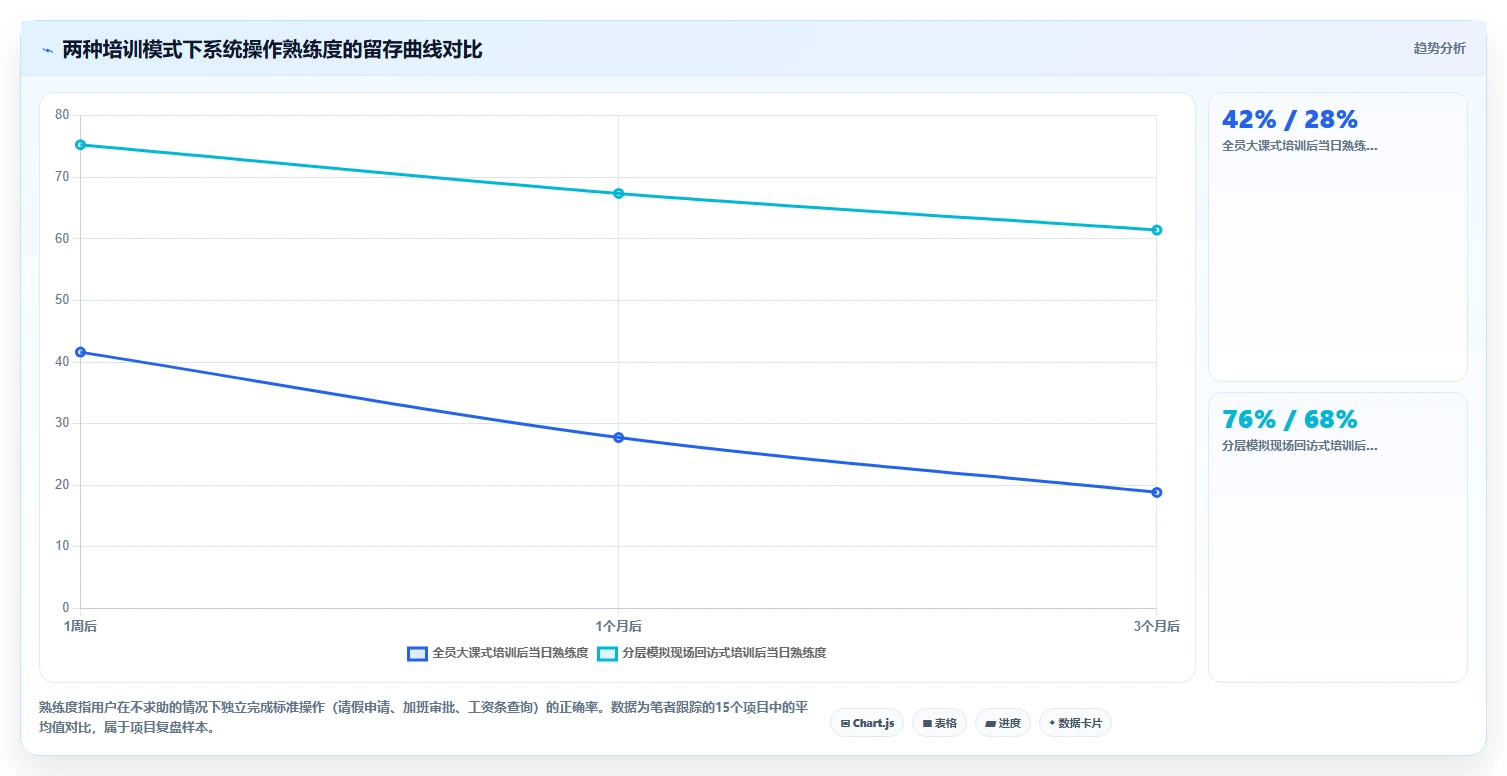The image size is (1507, 776).
Task: Click the 1个月后 x-axis label
Action: [619, 627]
